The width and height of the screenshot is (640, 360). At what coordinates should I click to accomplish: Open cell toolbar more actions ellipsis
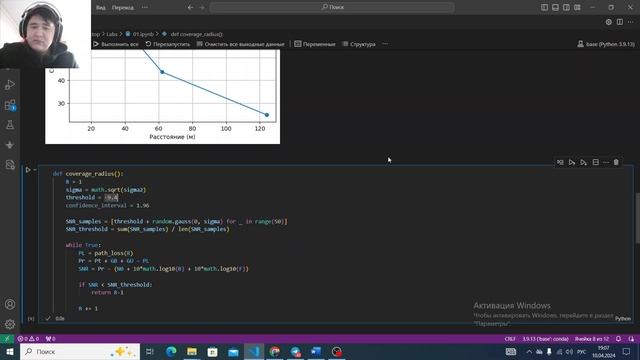pos(606,162)
